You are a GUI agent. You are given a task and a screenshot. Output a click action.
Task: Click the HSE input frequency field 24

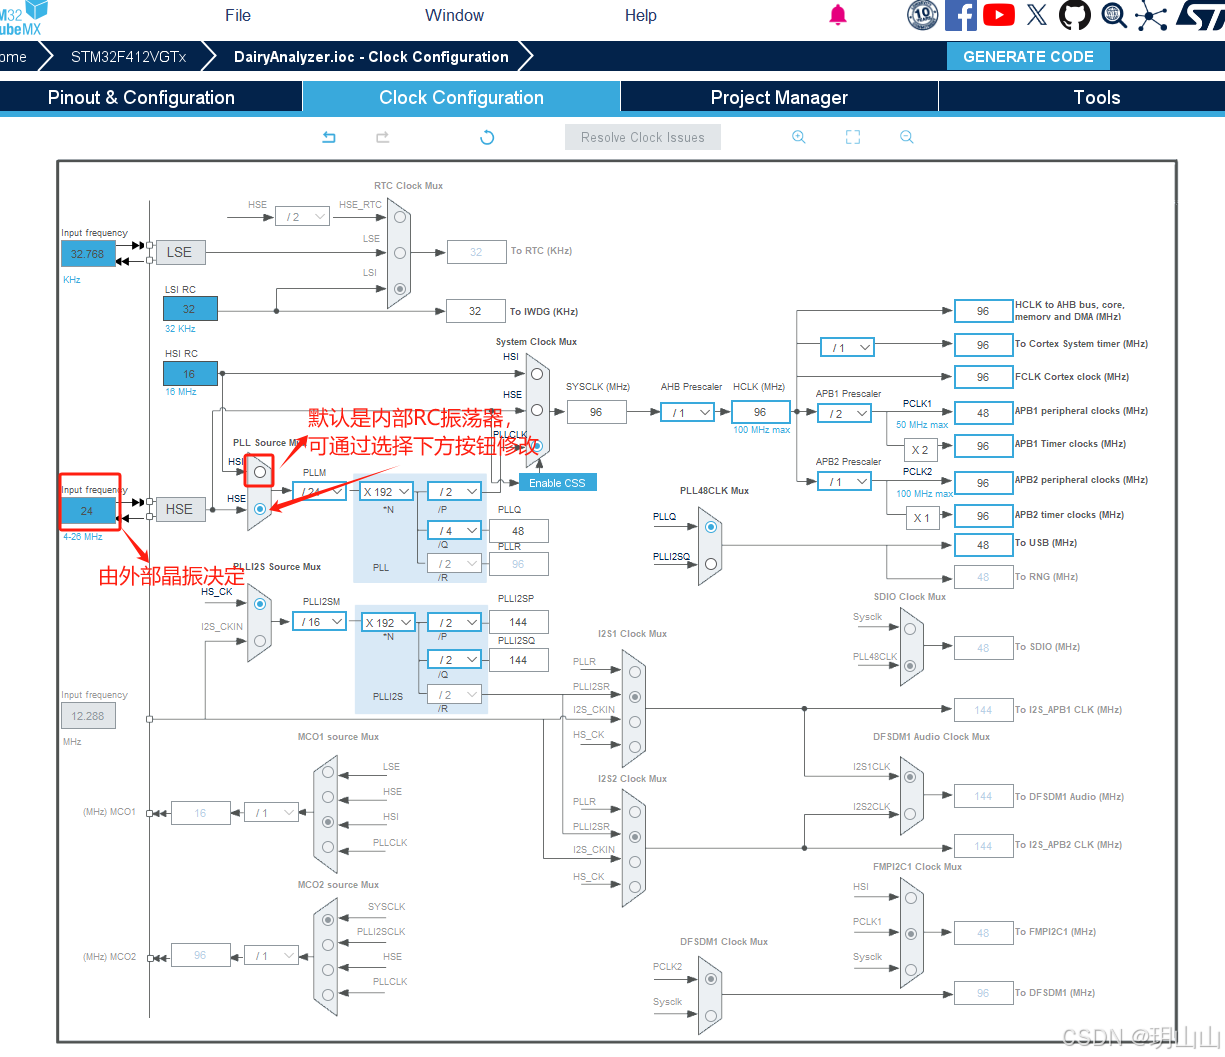click(x=87, y=510)
